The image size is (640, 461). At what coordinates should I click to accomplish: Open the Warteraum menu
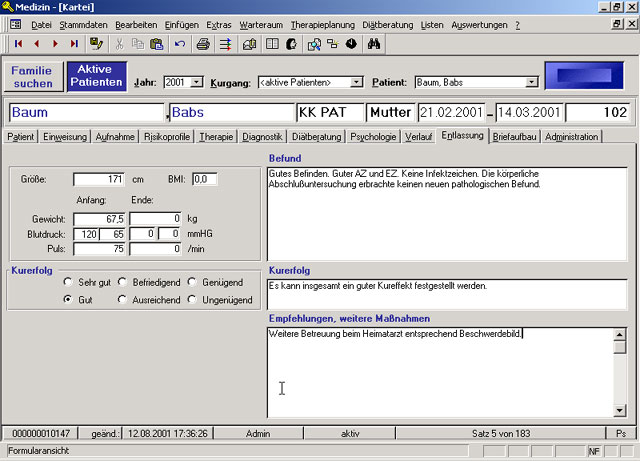pos(261,25)
